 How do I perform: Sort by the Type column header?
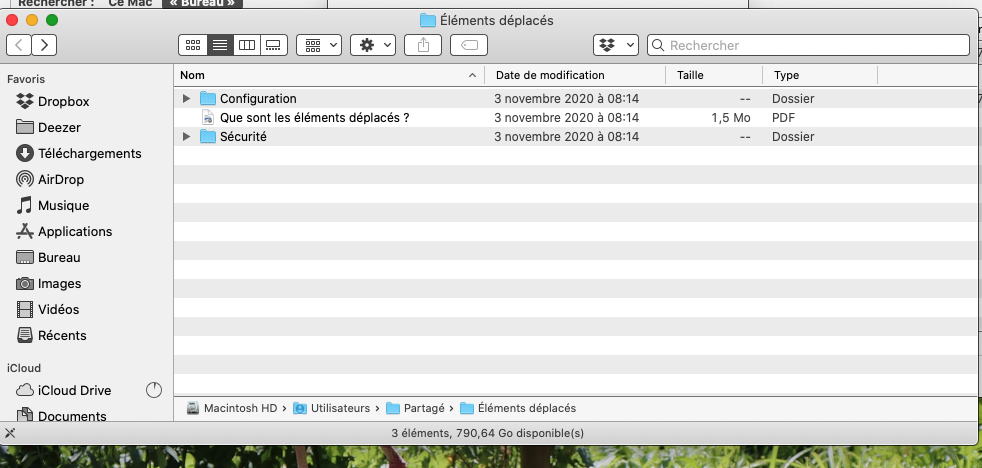point(820,75)
